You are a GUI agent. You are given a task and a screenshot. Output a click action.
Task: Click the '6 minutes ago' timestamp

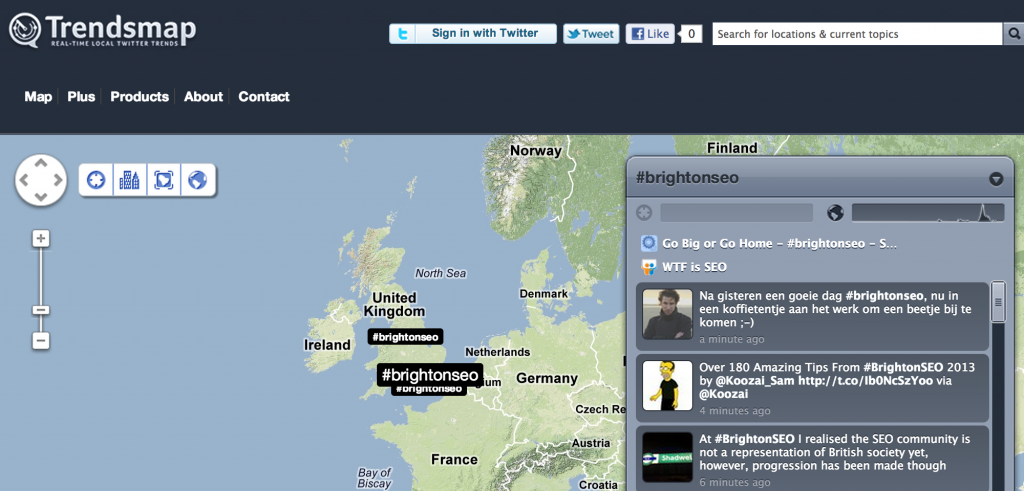(735, 483)
